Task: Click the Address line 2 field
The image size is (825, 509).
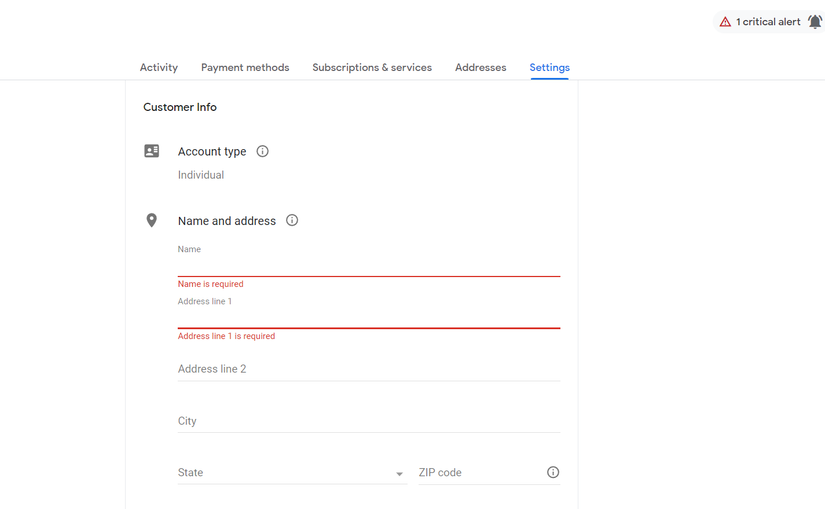Action: 369,369
